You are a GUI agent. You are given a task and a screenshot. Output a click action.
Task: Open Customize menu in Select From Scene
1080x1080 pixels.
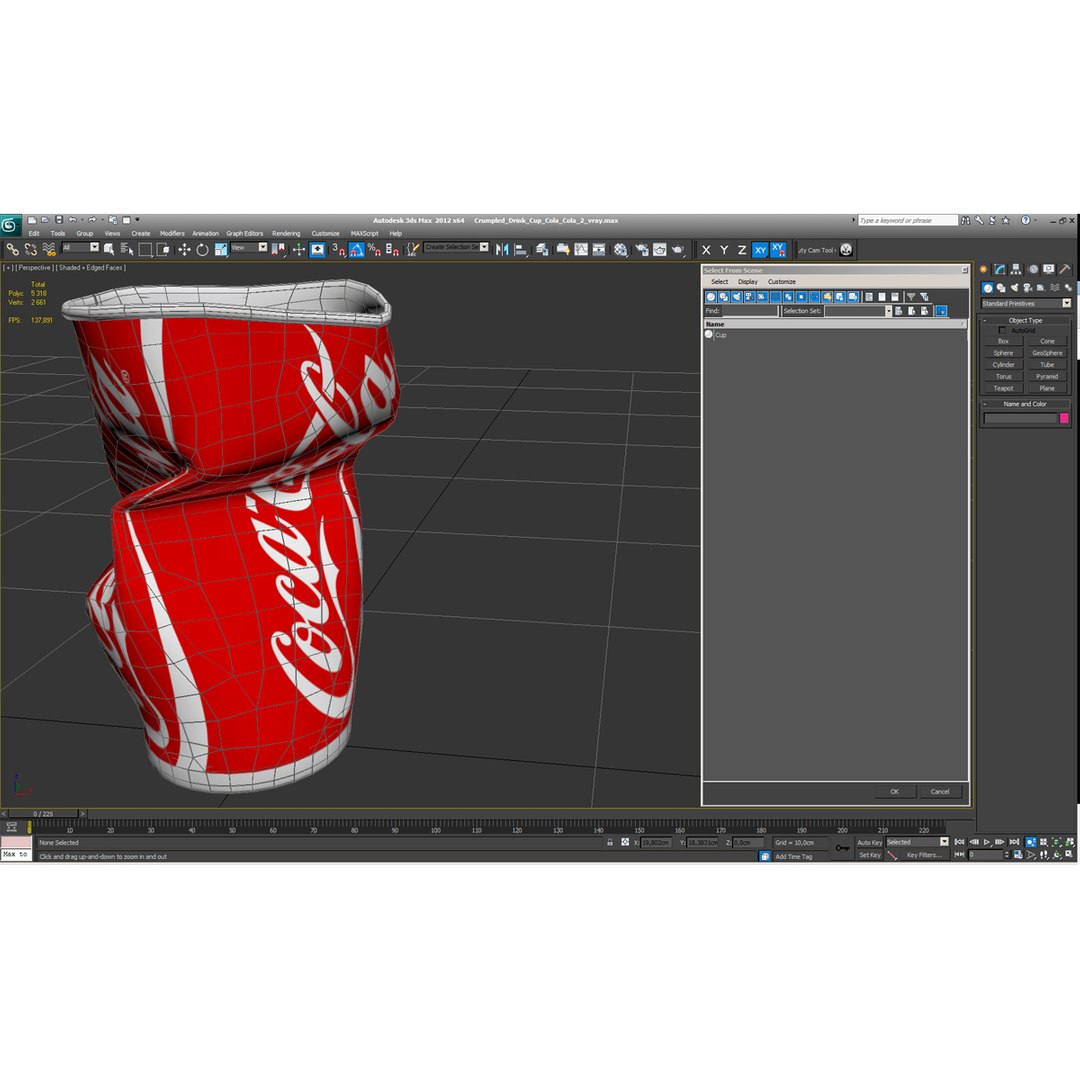[782, 282]
